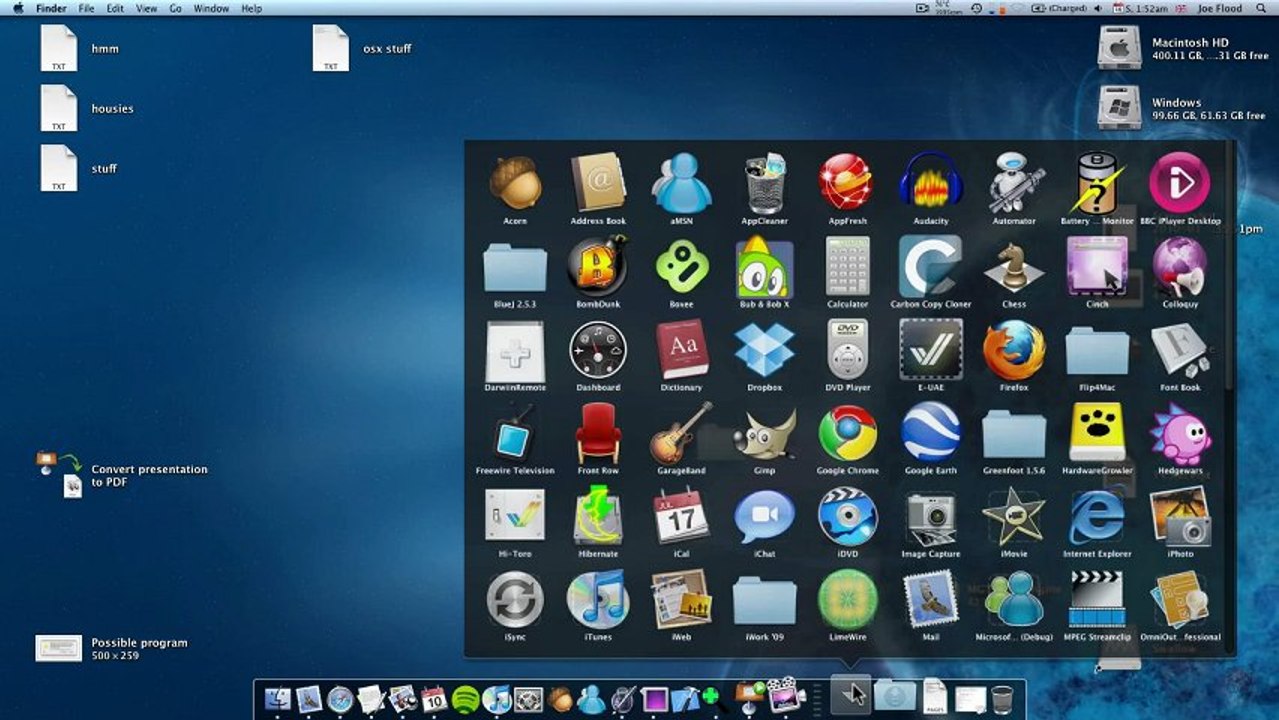Screen dimensions: 1279x720
Task: Open the Finder menu in menu bar
Action: pos(51,8)
